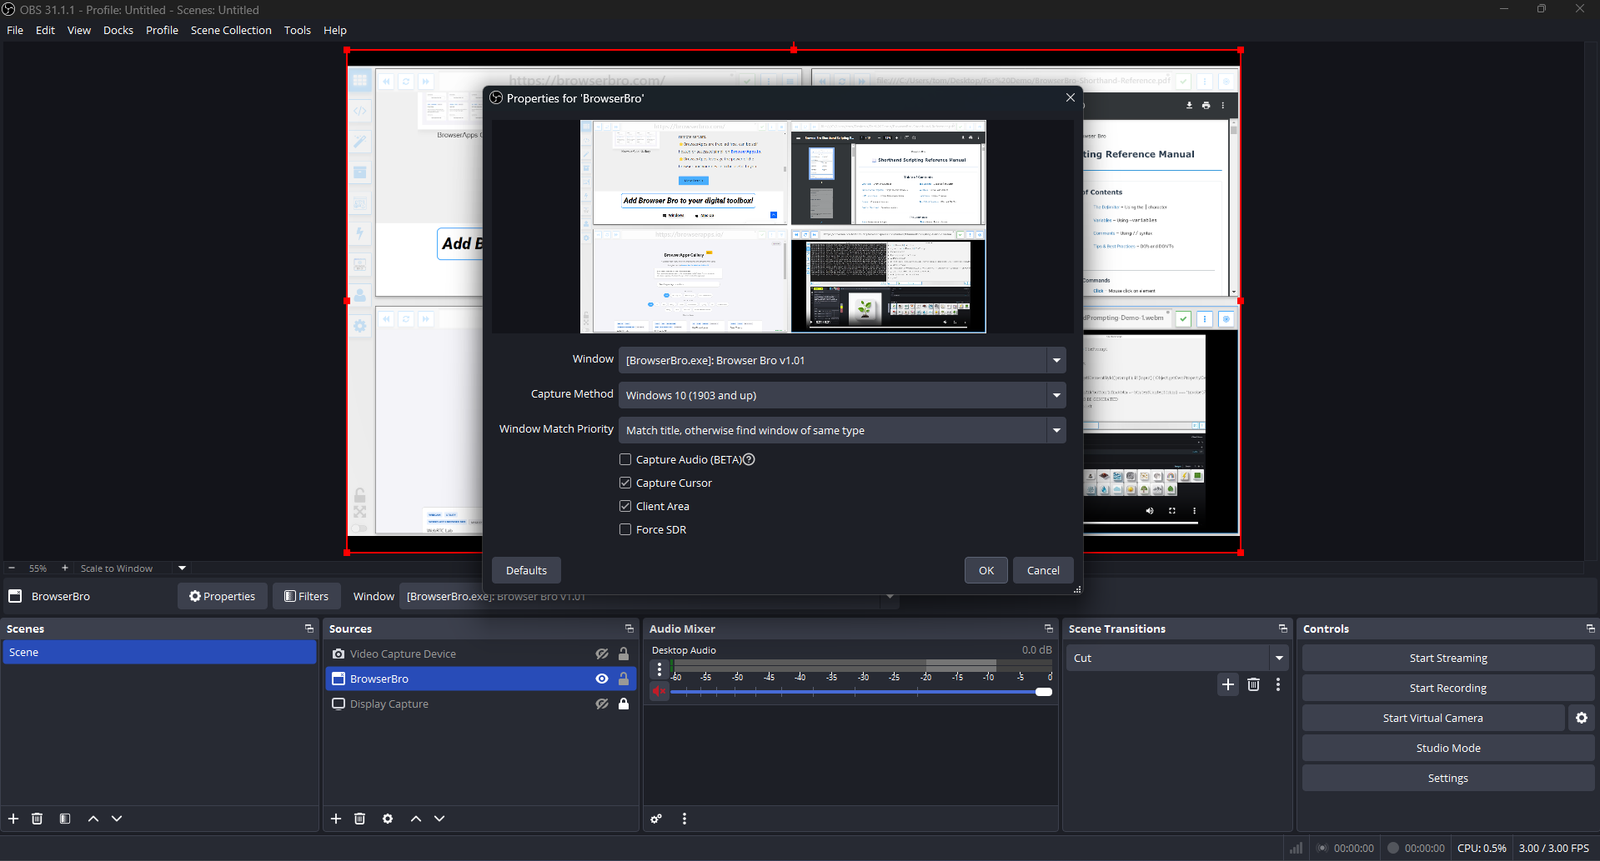1600x861 pixels.
Task: Mute Desktop Audio speaker icon
Action: tap(658, 692)
